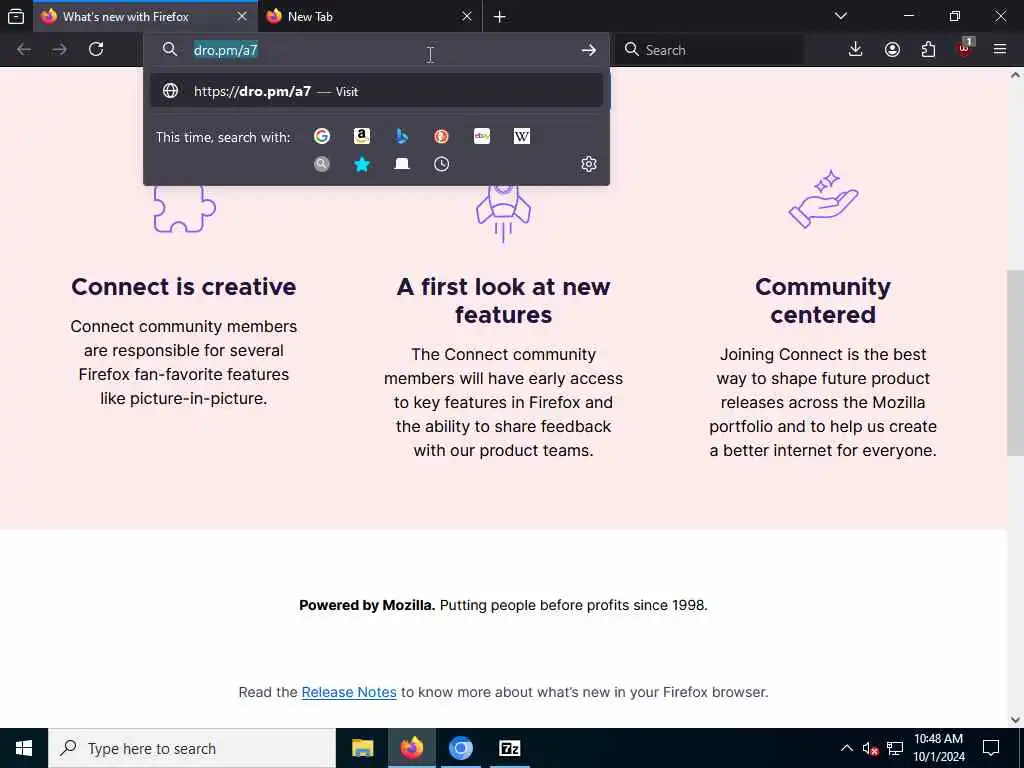The width and height of the screenshot is (1024, 768).
Task: Open Chrome from the taskbar
Action: pos(460,748)
